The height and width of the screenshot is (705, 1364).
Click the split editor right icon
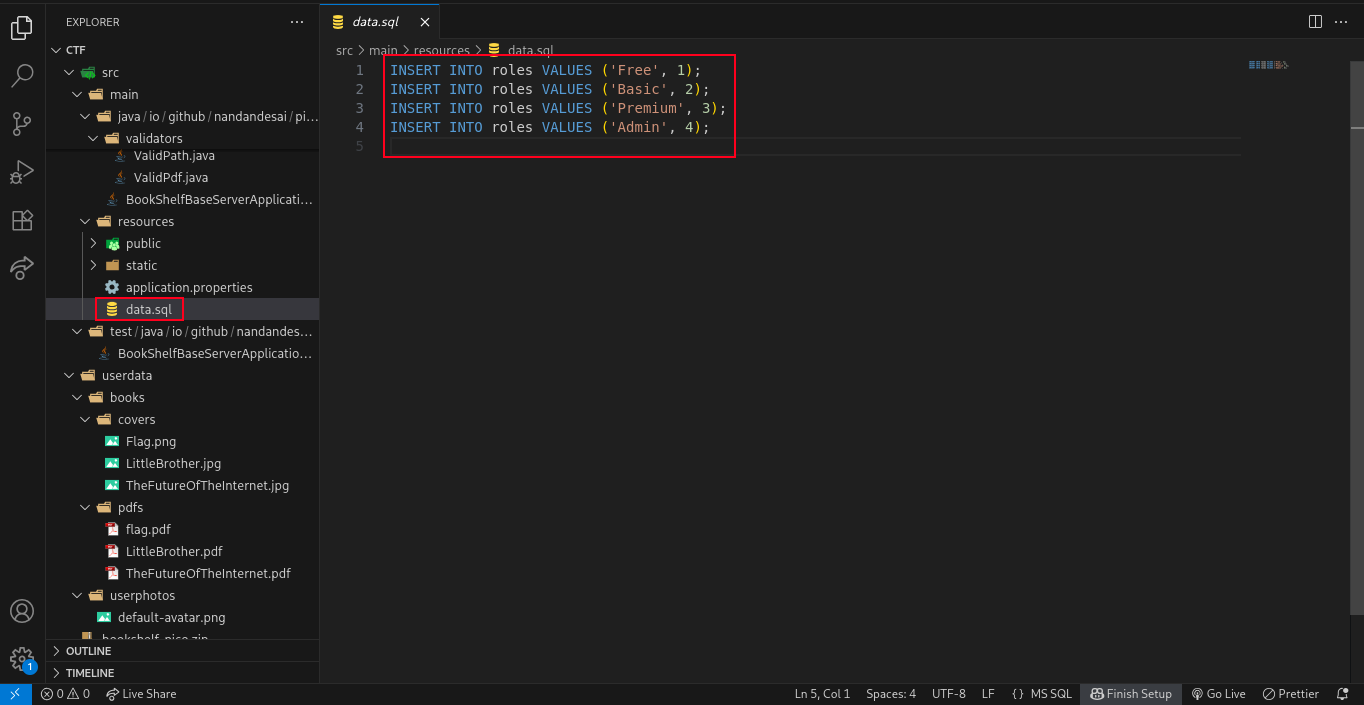click(x=1315, y=21)
